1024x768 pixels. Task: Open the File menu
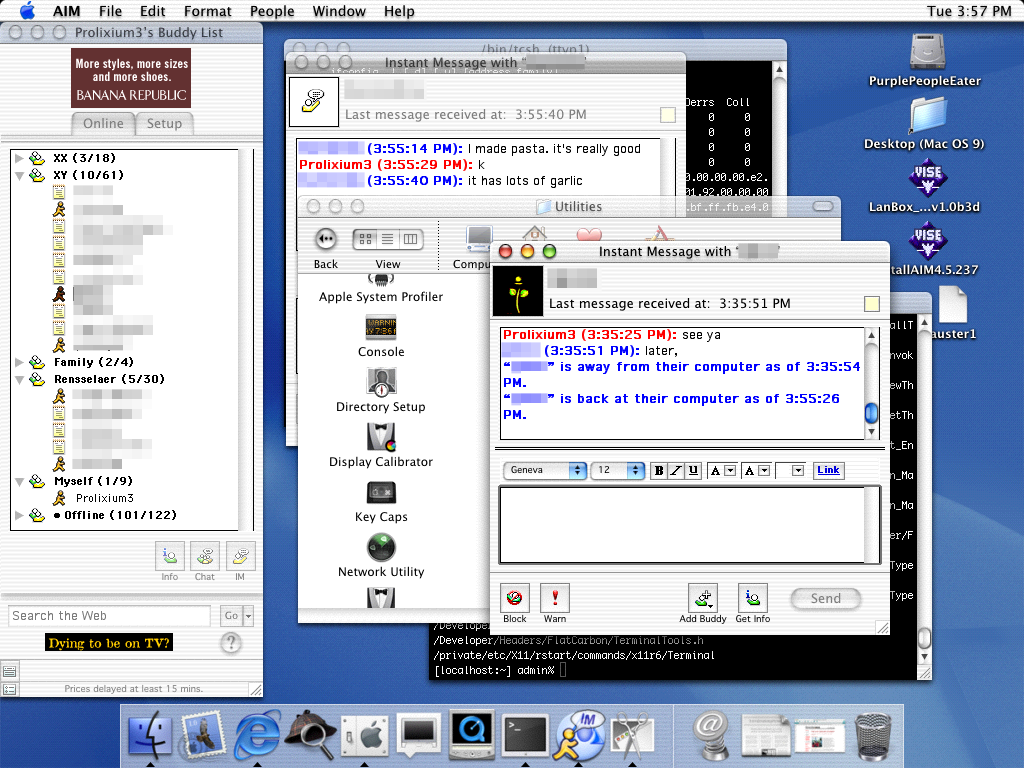pos(110,11)
